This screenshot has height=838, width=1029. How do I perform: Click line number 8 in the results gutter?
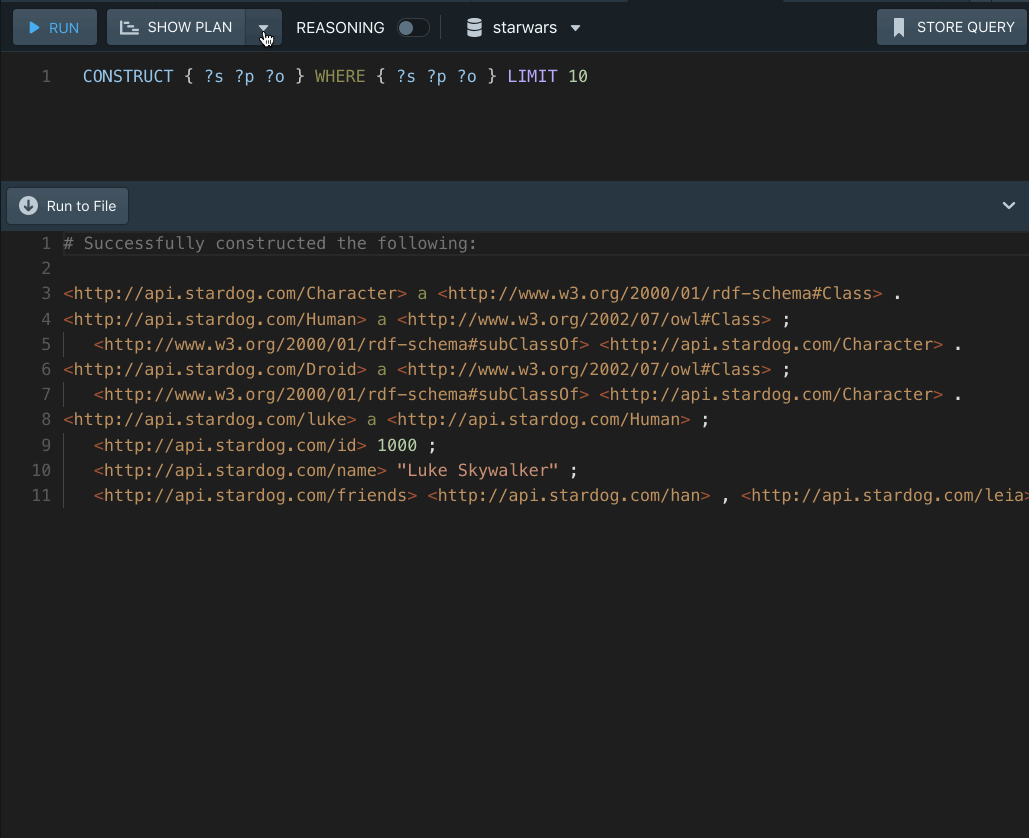pyautogui.click(x=45, y=420)
